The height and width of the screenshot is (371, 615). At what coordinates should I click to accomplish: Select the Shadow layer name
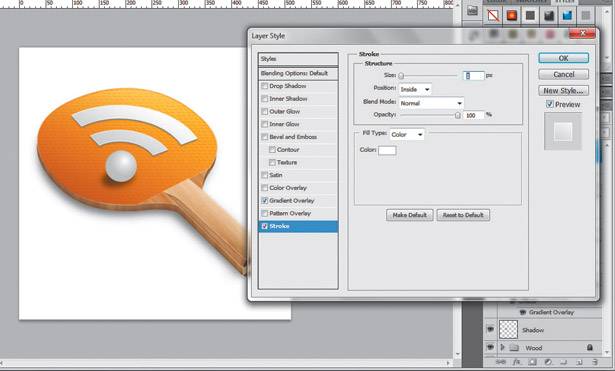pos(533,330)
